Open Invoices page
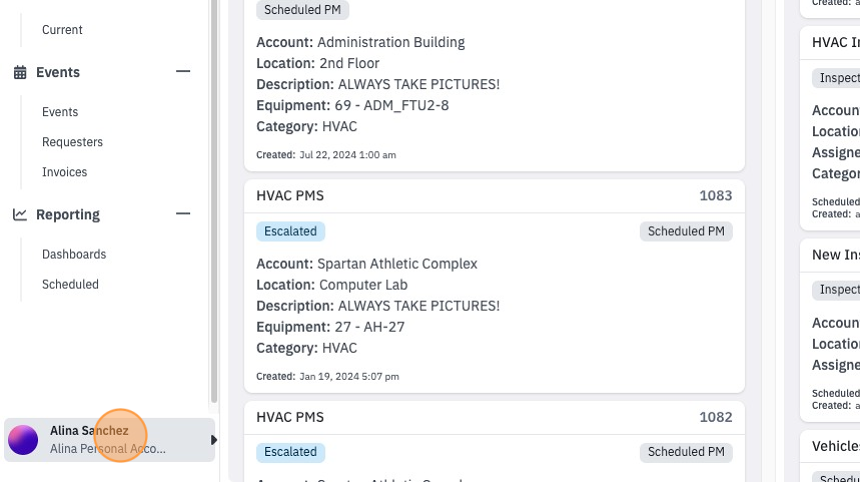Screen dimensions: 860x482 click(64, 172)
